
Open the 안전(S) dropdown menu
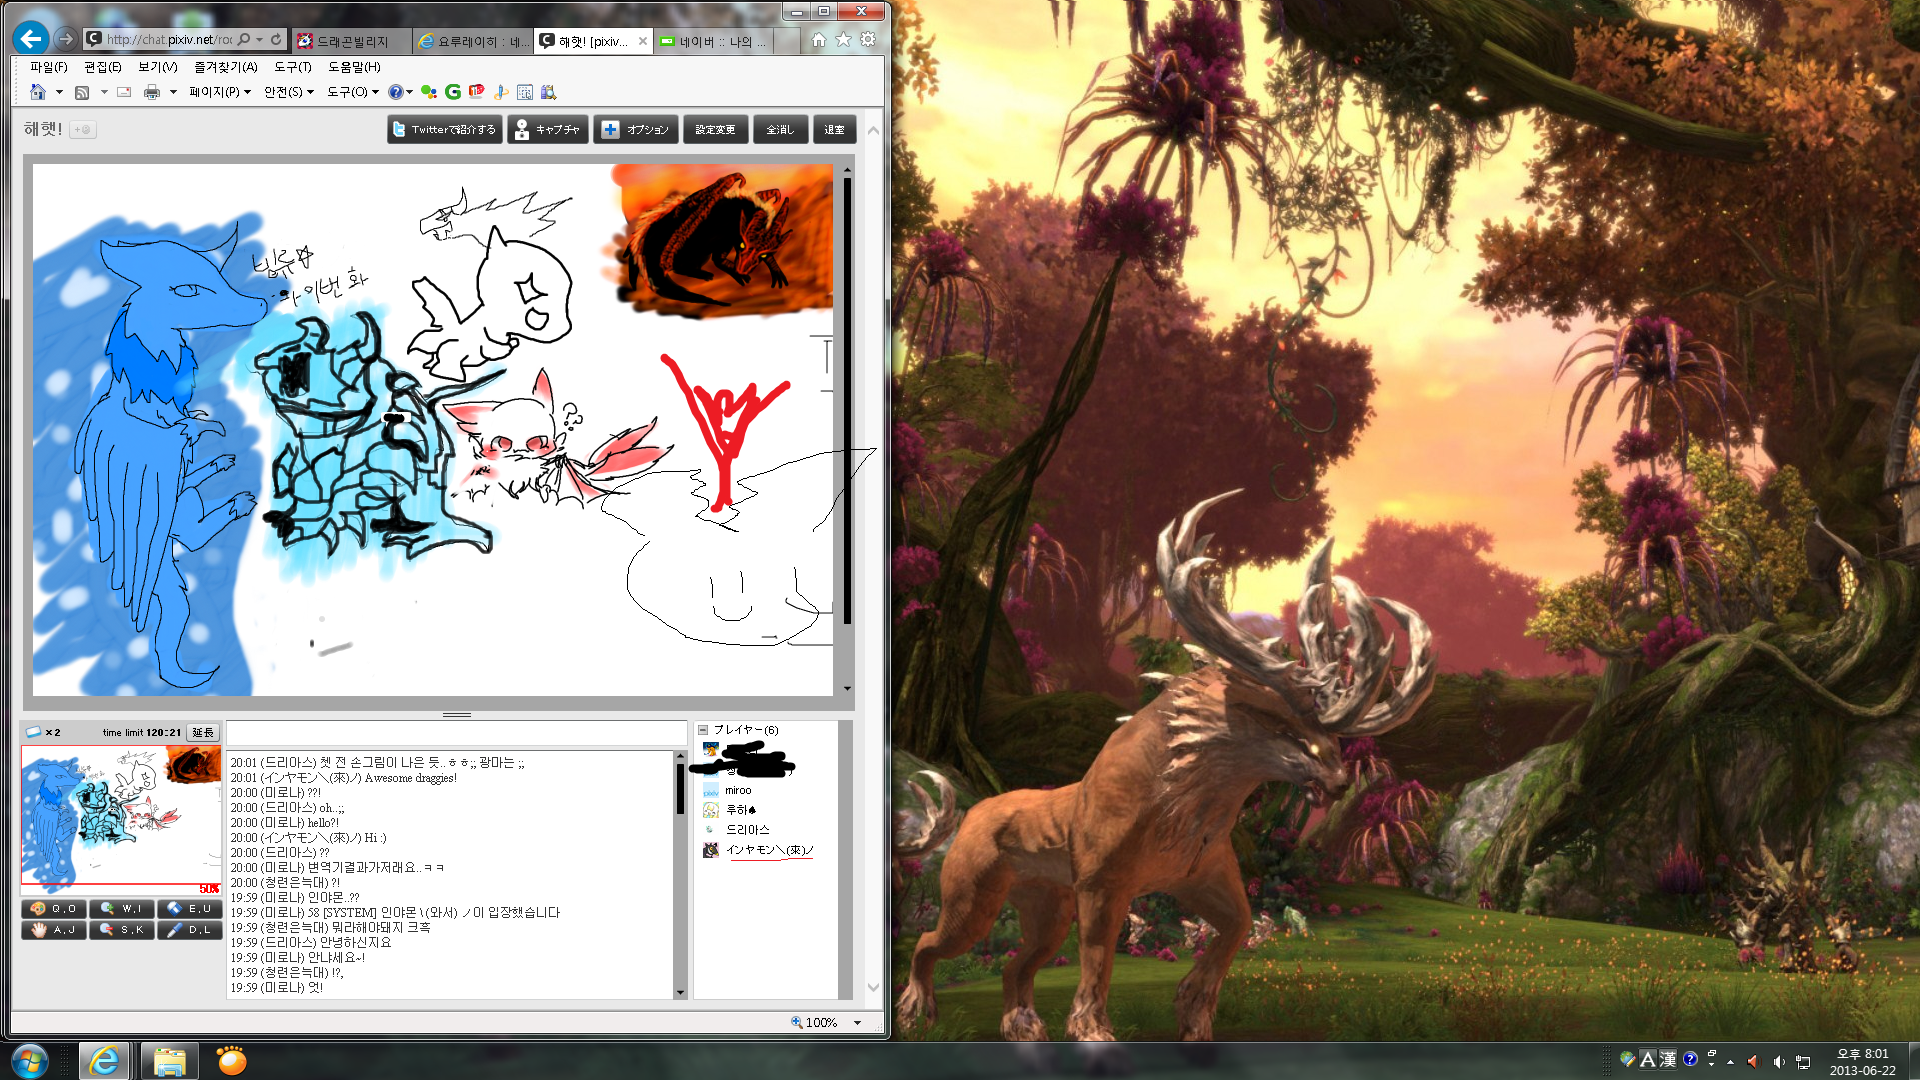coord(289,92)
